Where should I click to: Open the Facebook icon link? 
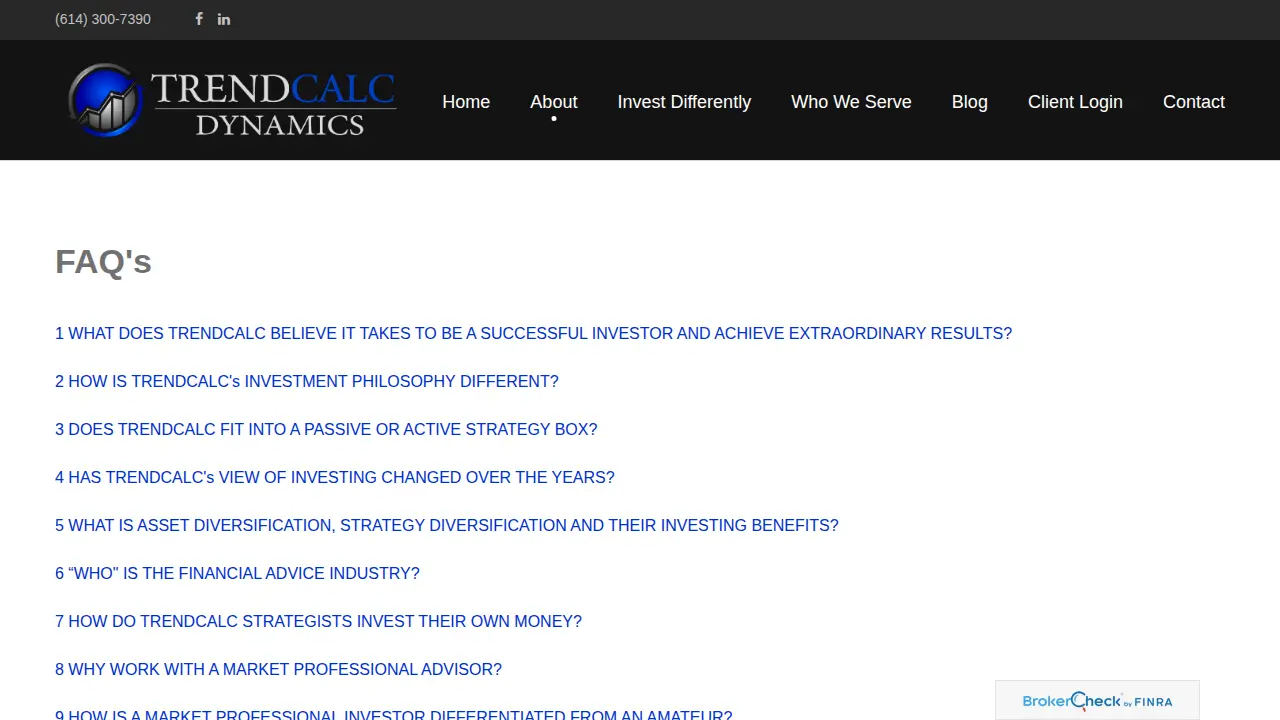click(x=199, y=19)
